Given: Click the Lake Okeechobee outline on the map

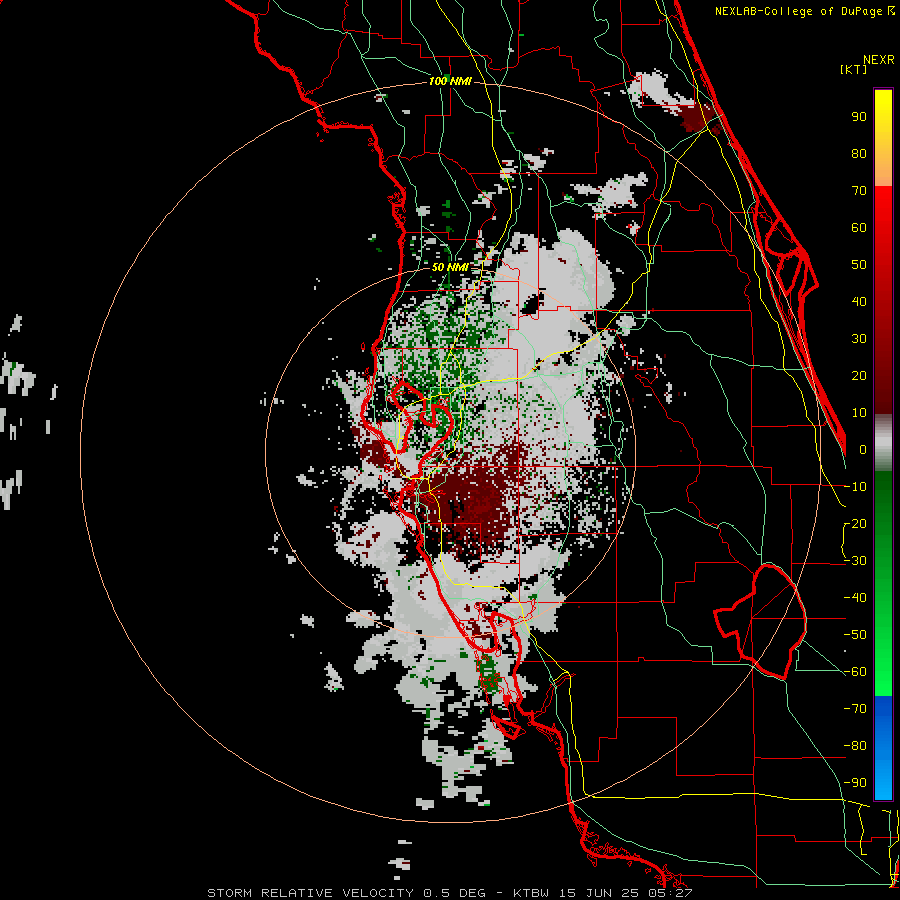Looking at the screenshot, I should tap(763, 621).
